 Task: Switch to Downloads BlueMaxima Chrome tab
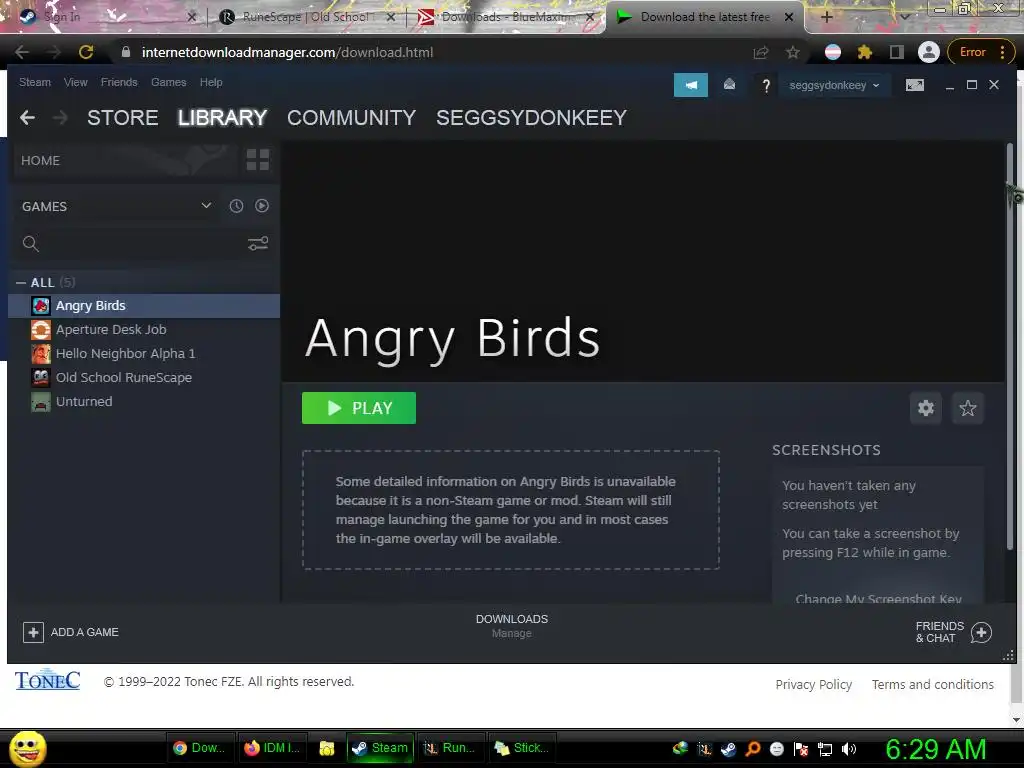tap(506, 17)
